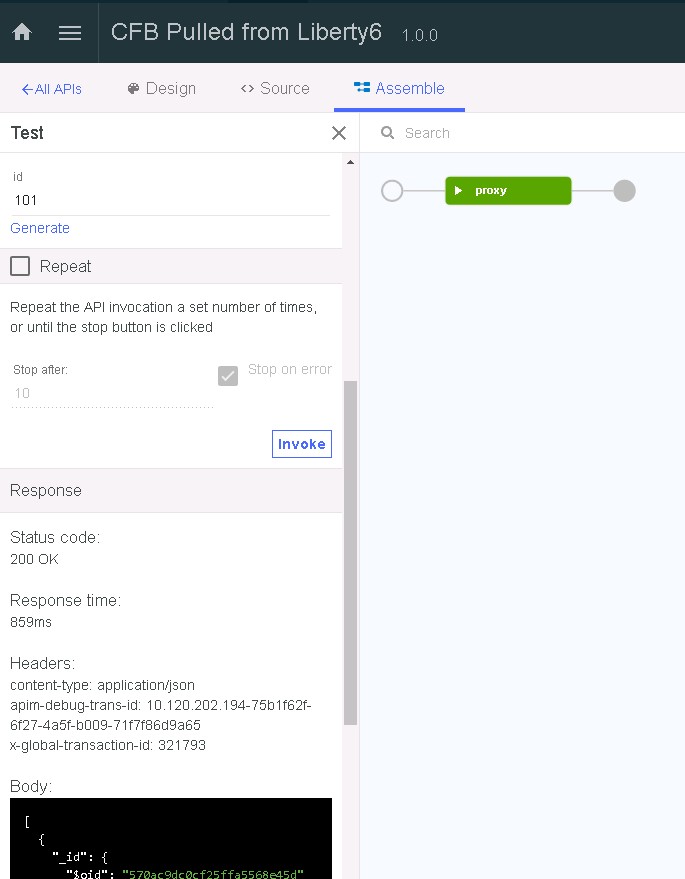Close the Test panel

tap(338, 132)
